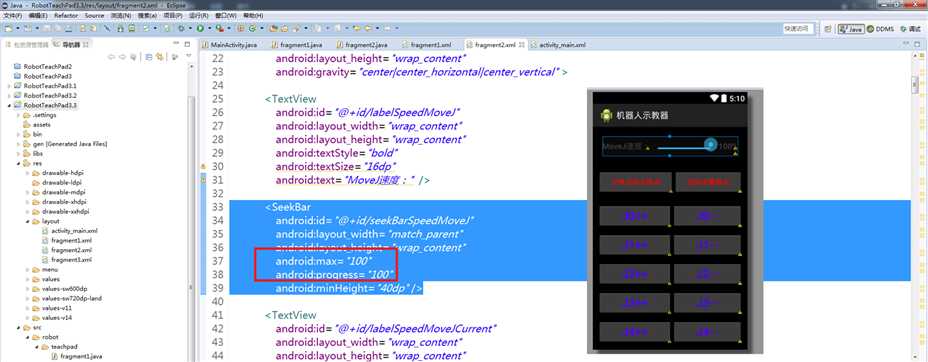This screenshot has width=928, height=362.
Task: Click the green Run button in the toolbar
Action: [201, 28]
